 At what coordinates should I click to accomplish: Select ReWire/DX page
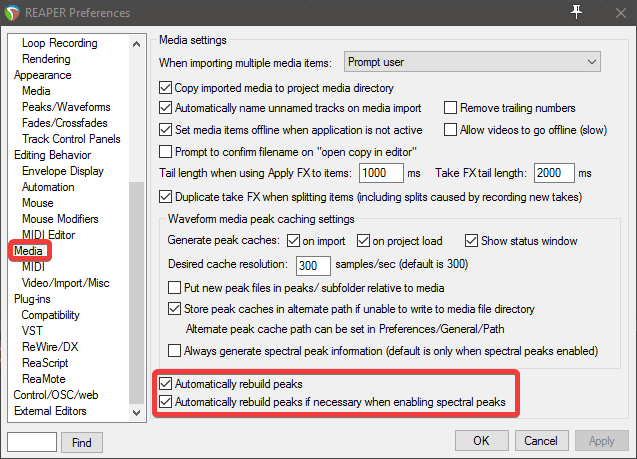[x=50, y=347]
